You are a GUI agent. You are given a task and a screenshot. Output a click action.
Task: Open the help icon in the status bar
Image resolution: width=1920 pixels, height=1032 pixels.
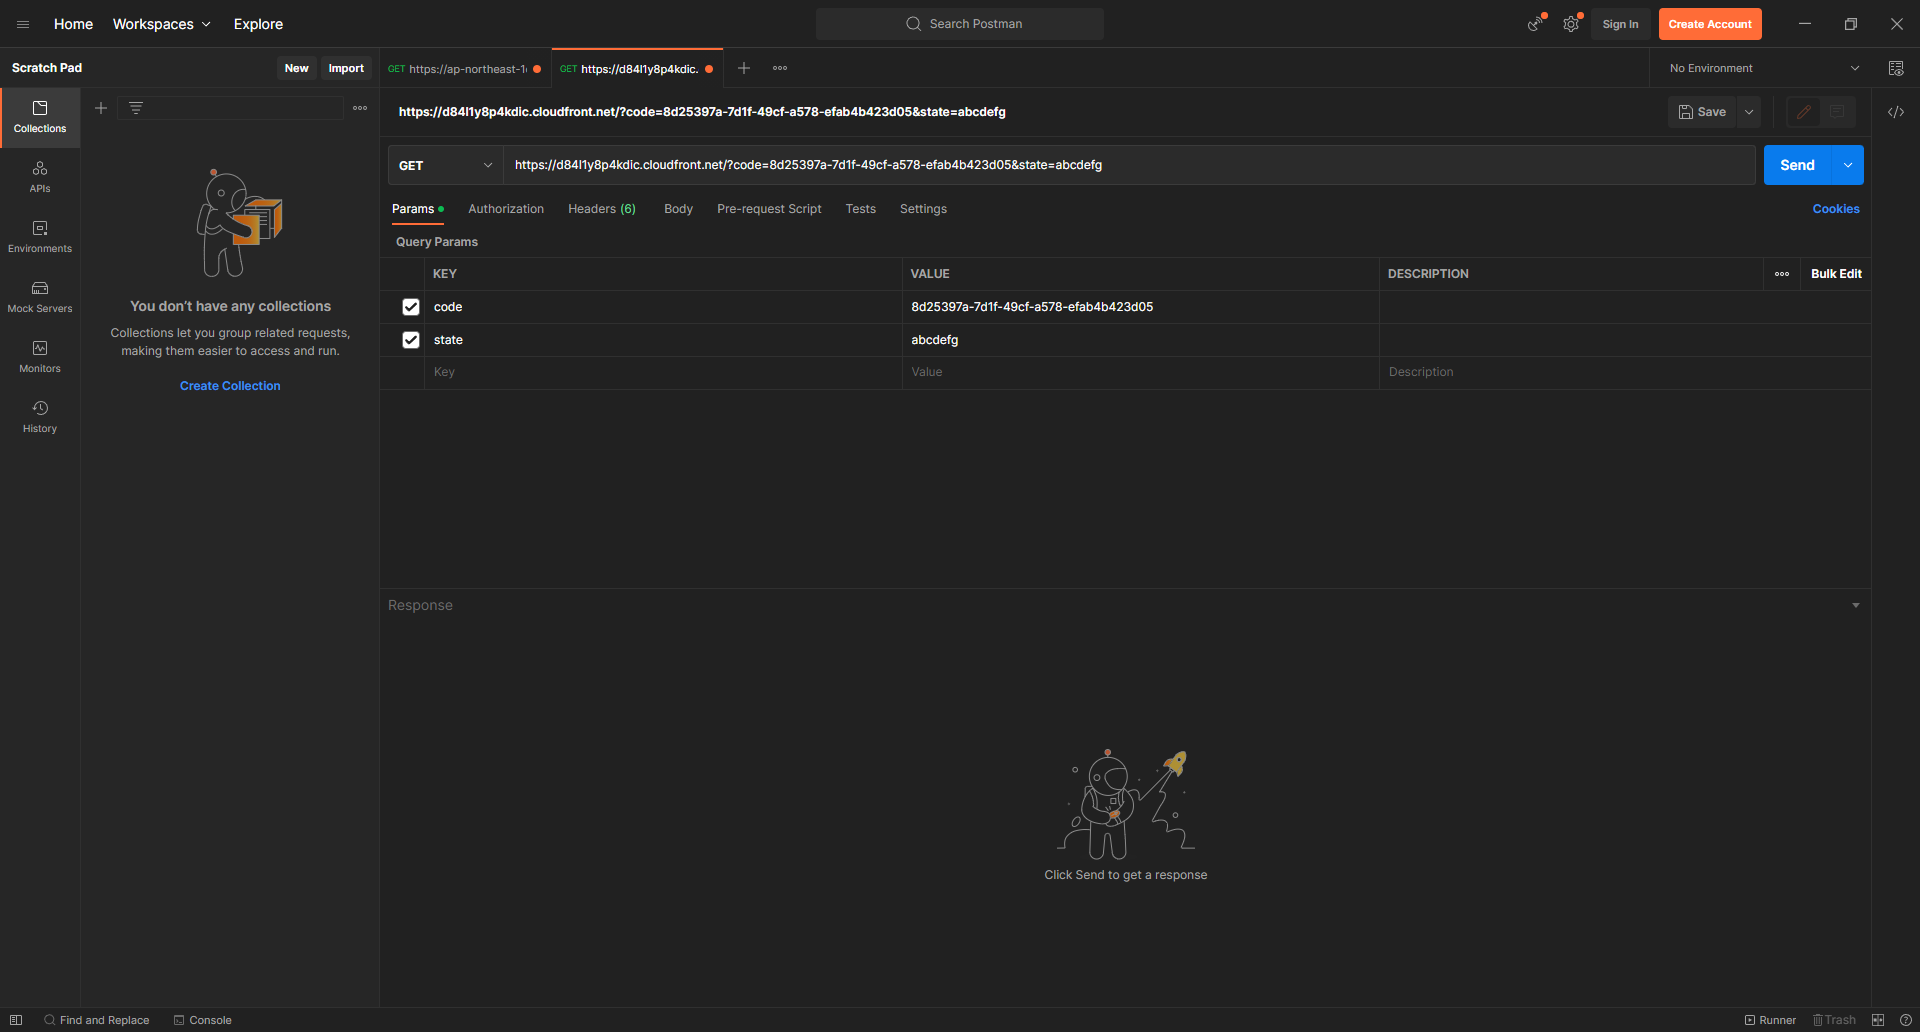(x=1906, y=1020)
